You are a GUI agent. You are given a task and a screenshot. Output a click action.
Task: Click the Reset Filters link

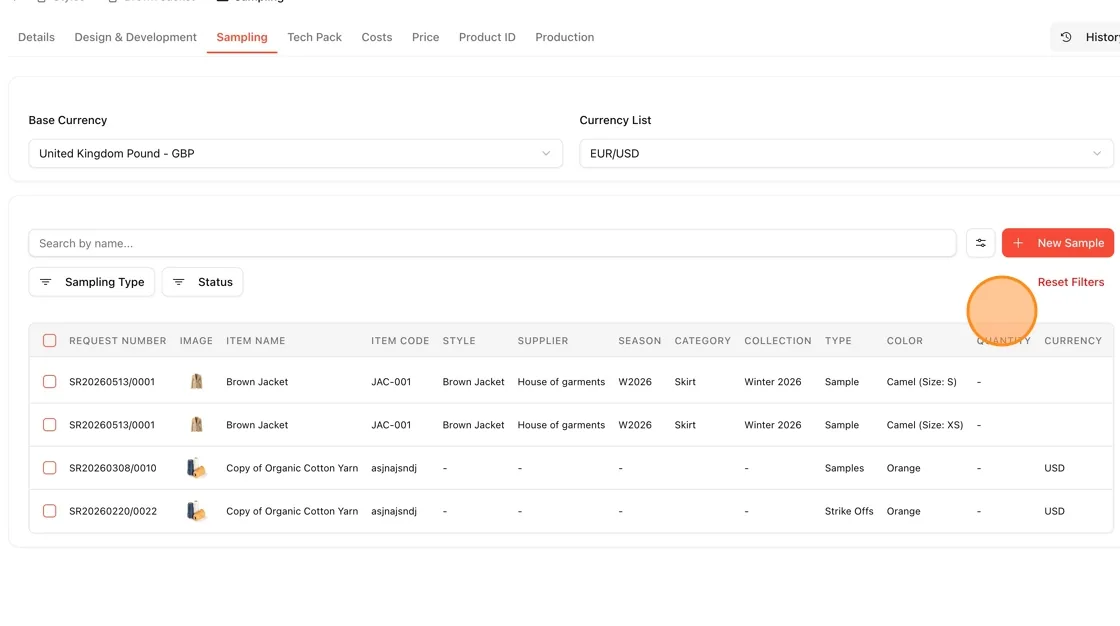1071,282
